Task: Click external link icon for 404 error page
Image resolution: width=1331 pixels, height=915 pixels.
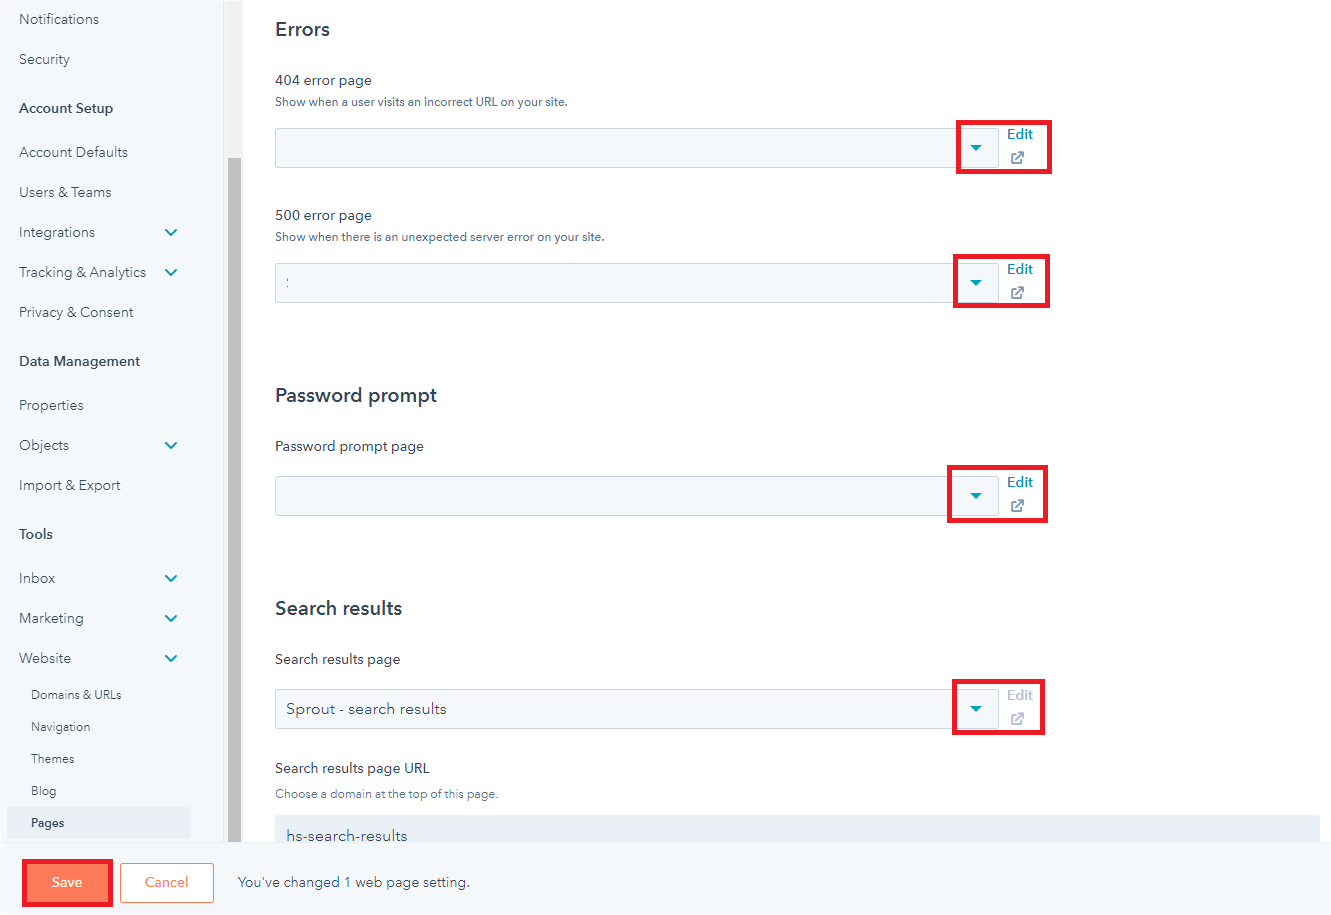Action: 1017,158
